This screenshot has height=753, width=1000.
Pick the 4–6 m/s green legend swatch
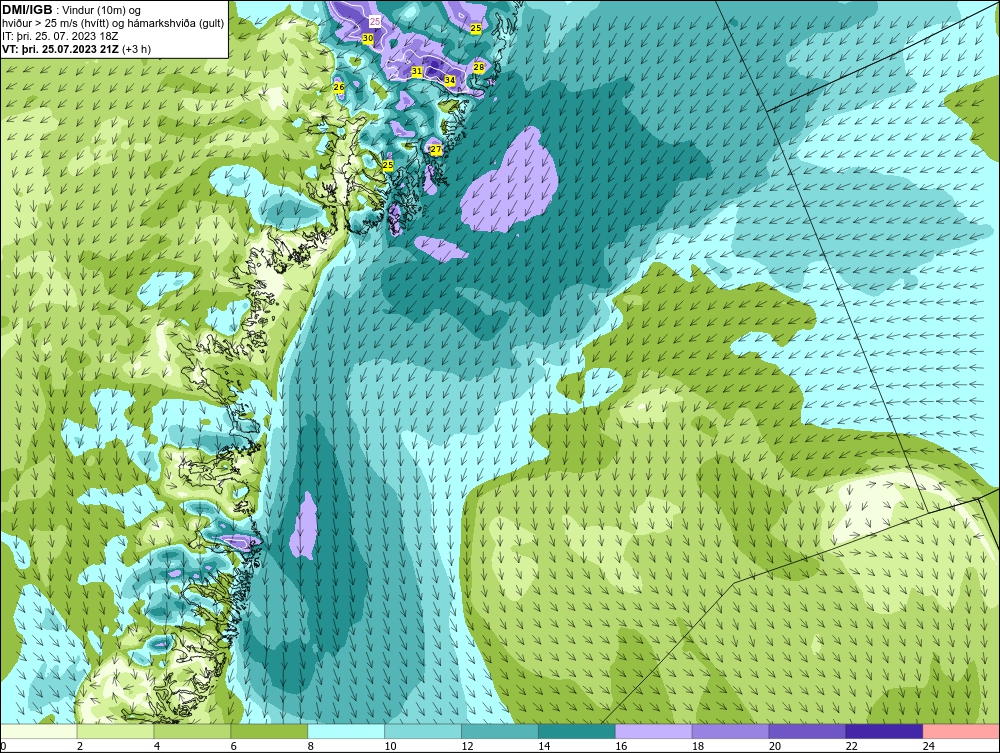point(192,731)
